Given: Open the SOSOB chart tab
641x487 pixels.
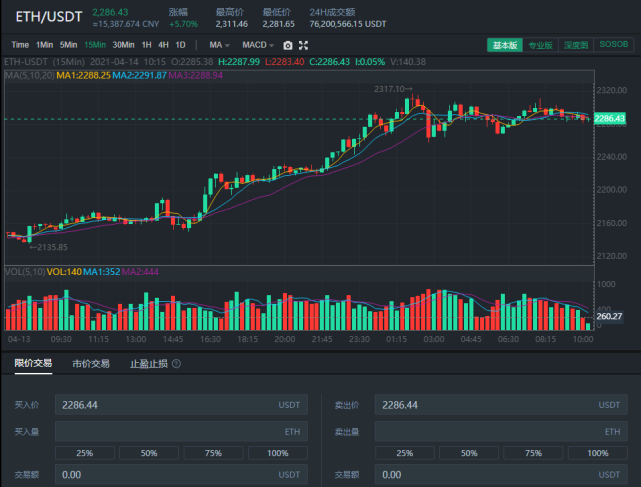Looking at the screenshot, I should [614, 45].
